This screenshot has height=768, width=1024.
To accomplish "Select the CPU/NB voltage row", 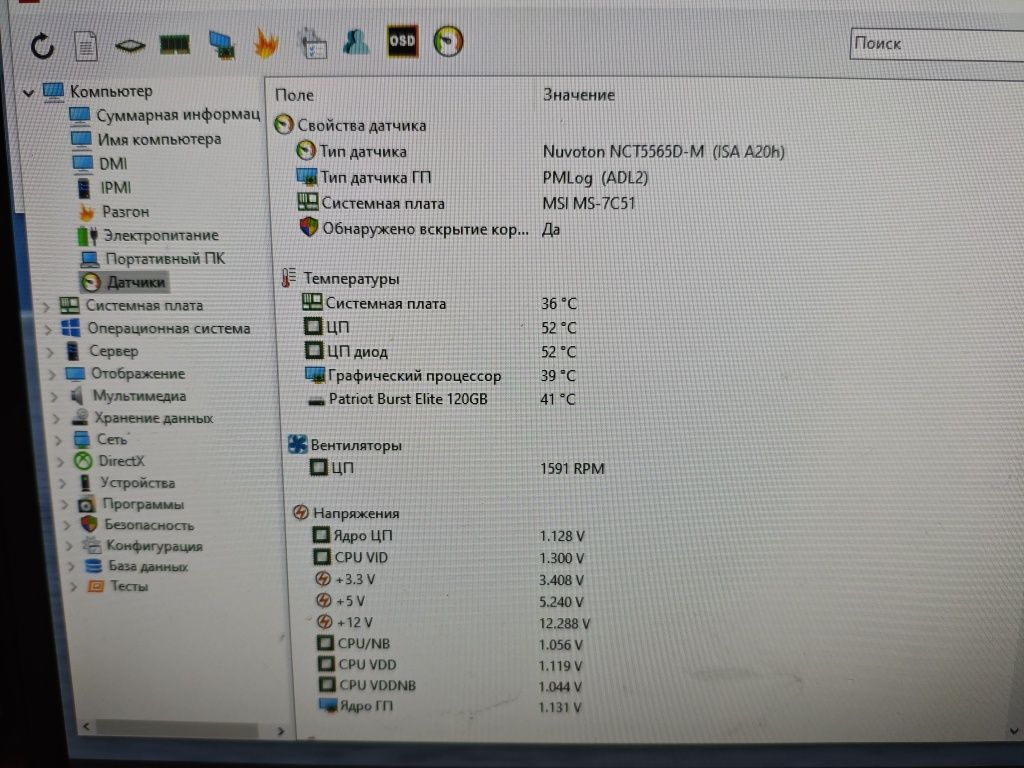I will coord(450,644).
